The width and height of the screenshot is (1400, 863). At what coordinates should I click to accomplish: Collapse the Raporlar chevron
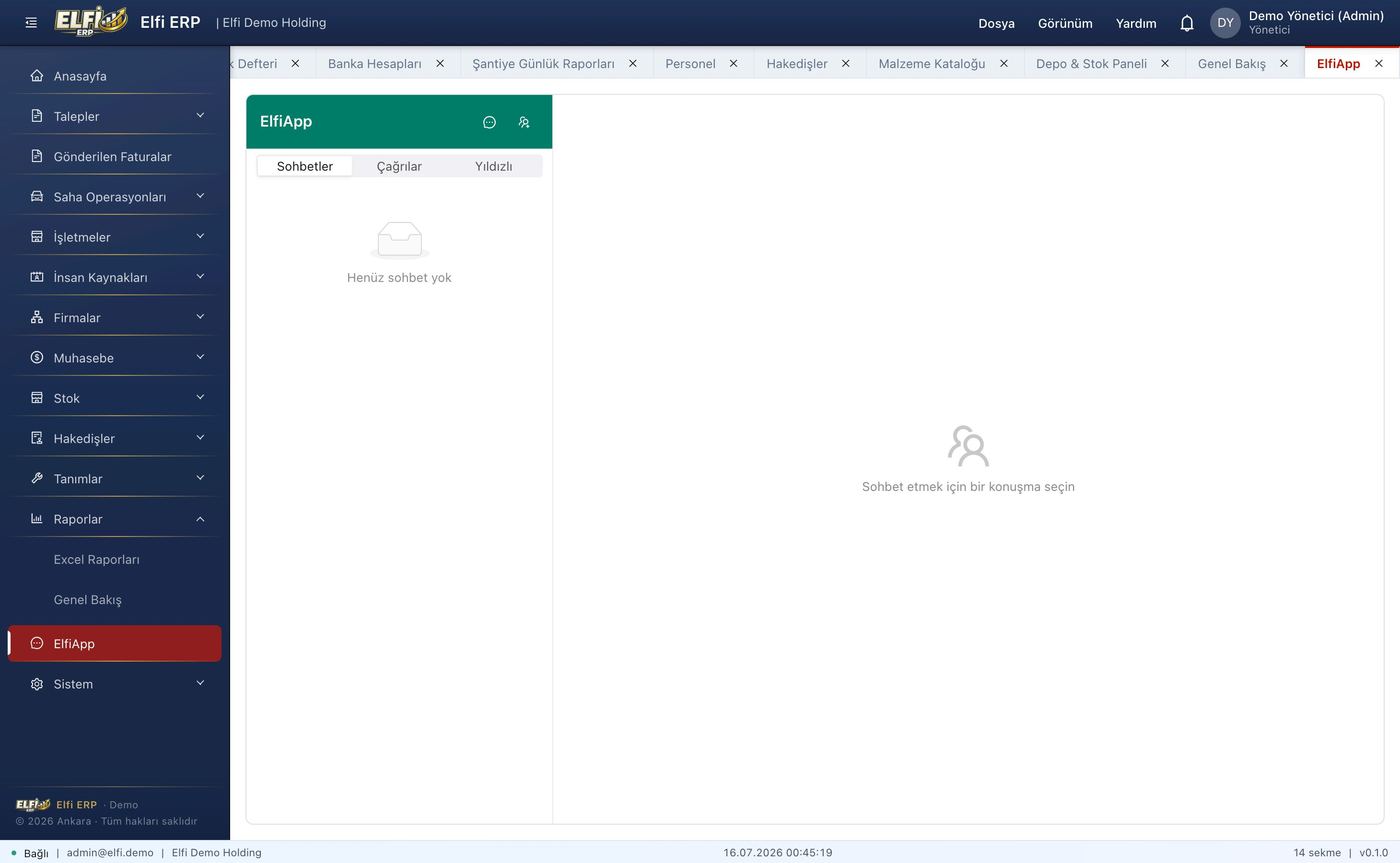click(200, 519)
